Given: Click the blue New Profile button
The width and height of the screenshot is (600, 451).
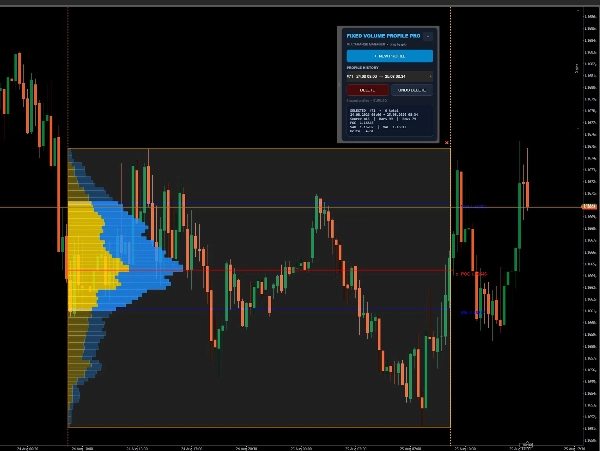Looking at the screenshot, I should (x=390, y=56).
